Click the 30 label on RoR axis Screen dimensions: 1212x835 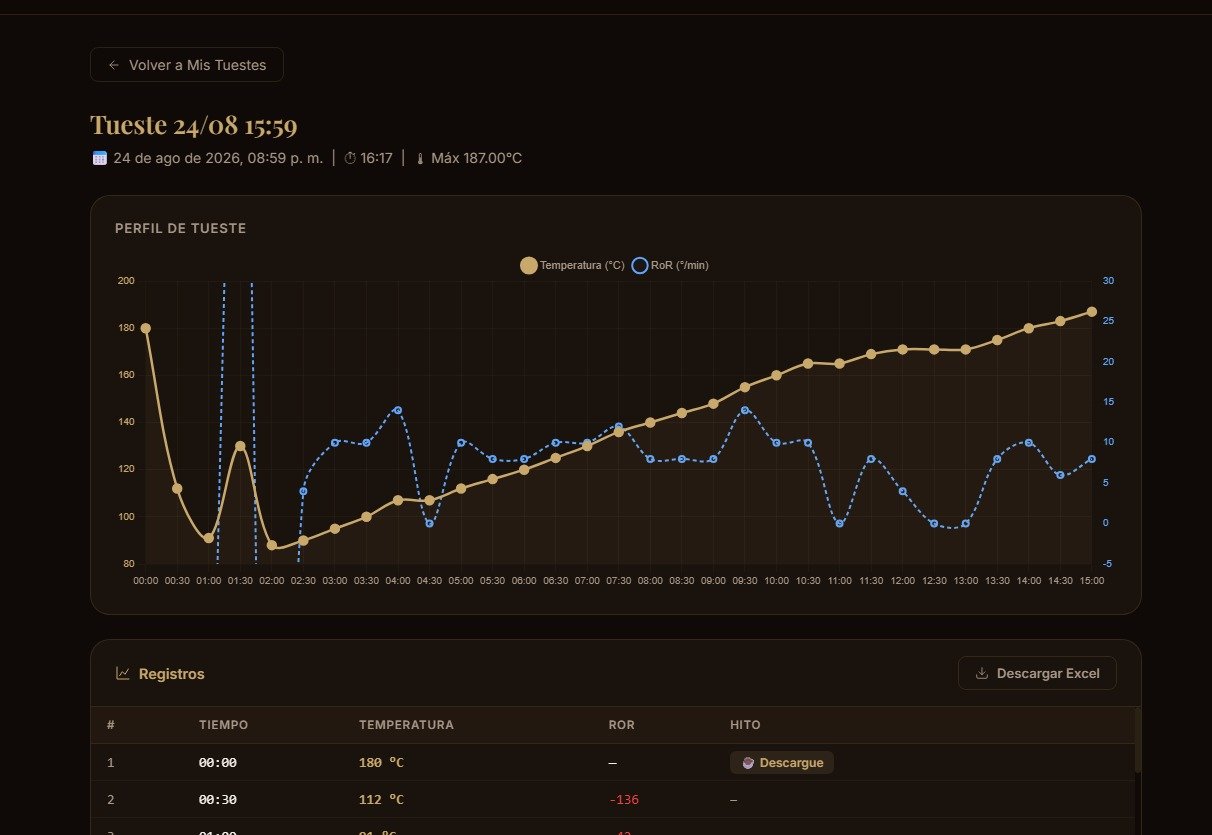coord(1108,281)
